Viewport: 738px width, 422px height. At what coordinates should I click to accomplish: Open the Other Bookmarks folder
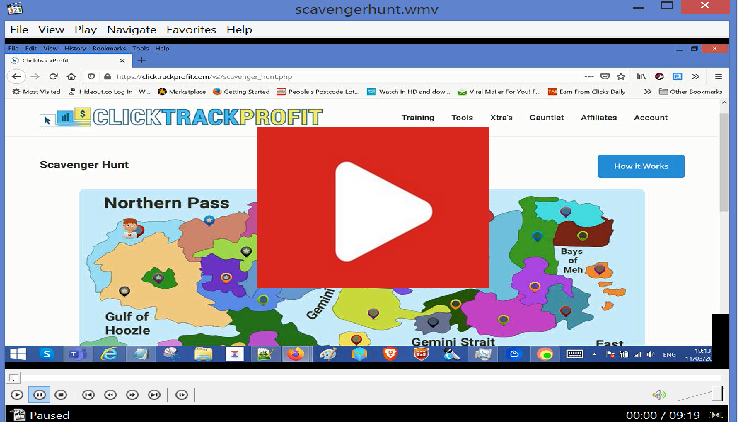(690, 91)
